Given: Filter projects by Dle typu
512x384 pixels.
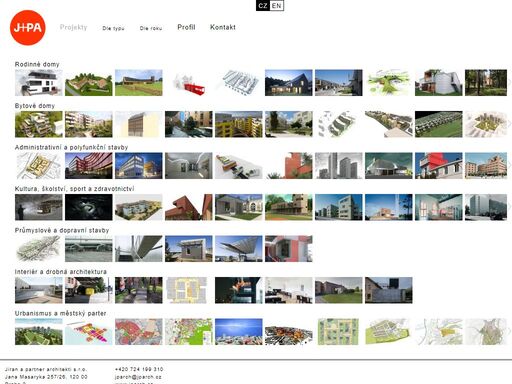Looking at the screenshot, I should click(x=113, y=28).
